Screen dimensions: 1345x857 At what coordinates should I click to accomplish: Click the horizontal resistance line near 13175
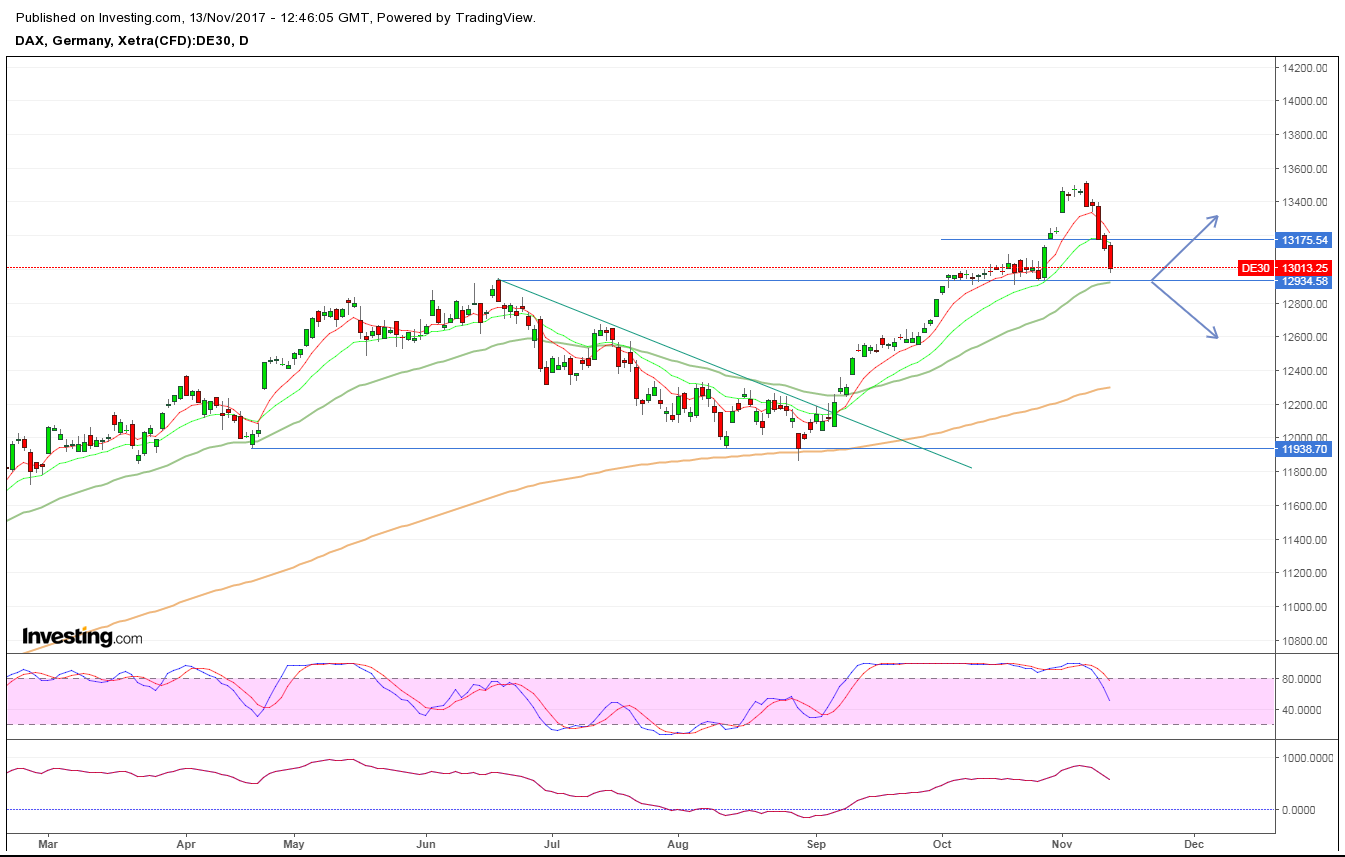click(x=1000, y=239)
